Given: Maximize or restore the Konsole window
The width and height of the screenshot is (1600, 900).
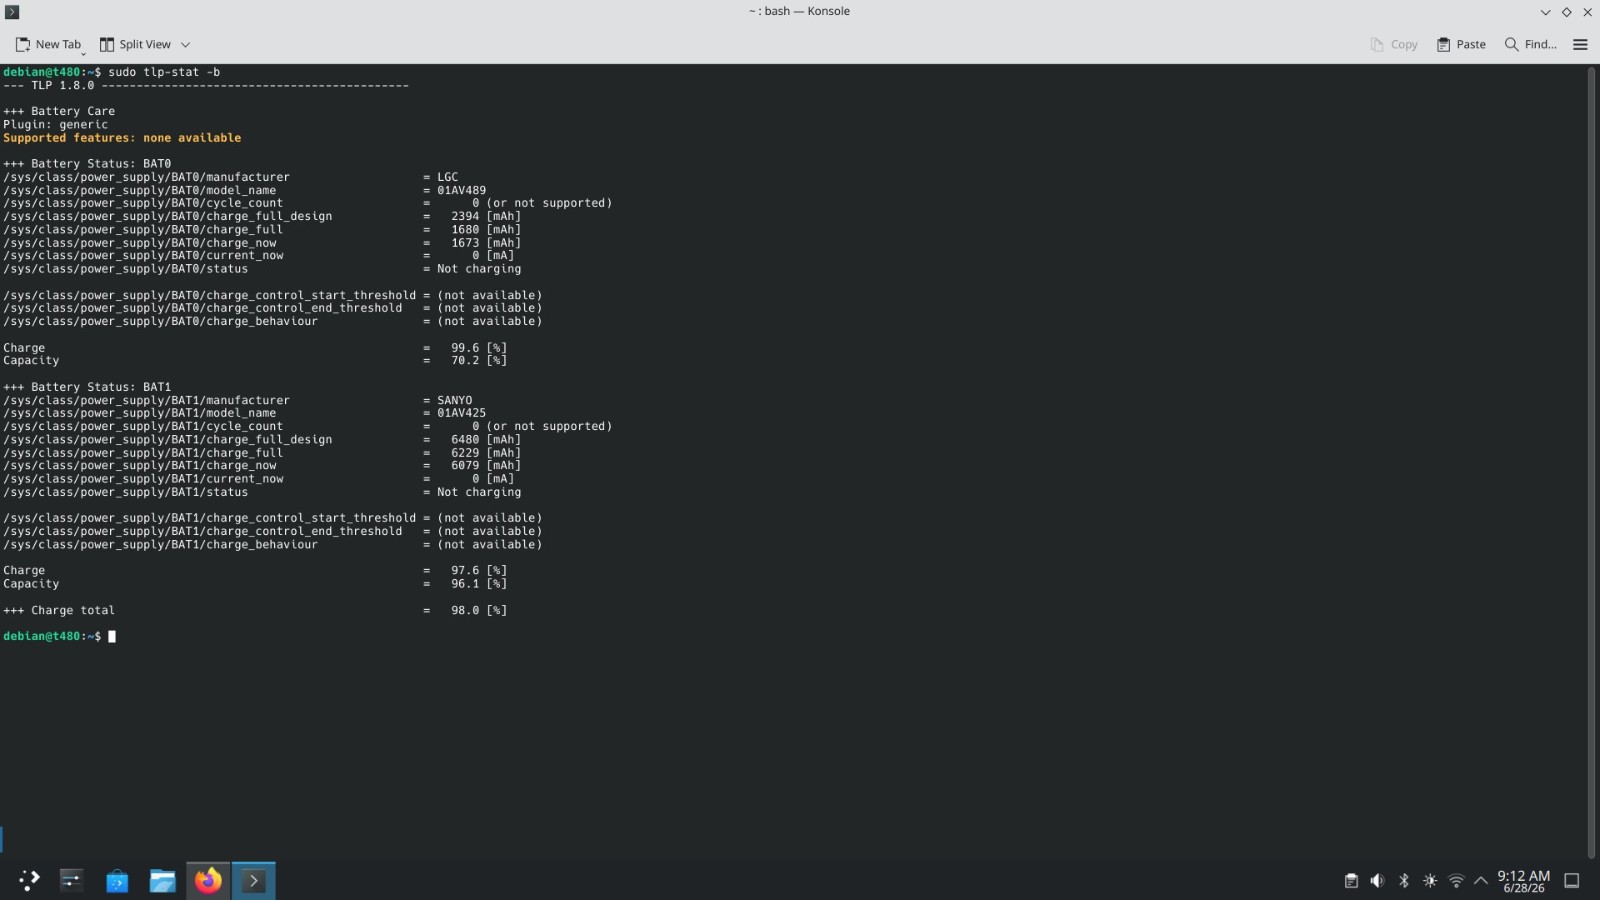Looking at the screenshot, I should tap(1566, 12).
